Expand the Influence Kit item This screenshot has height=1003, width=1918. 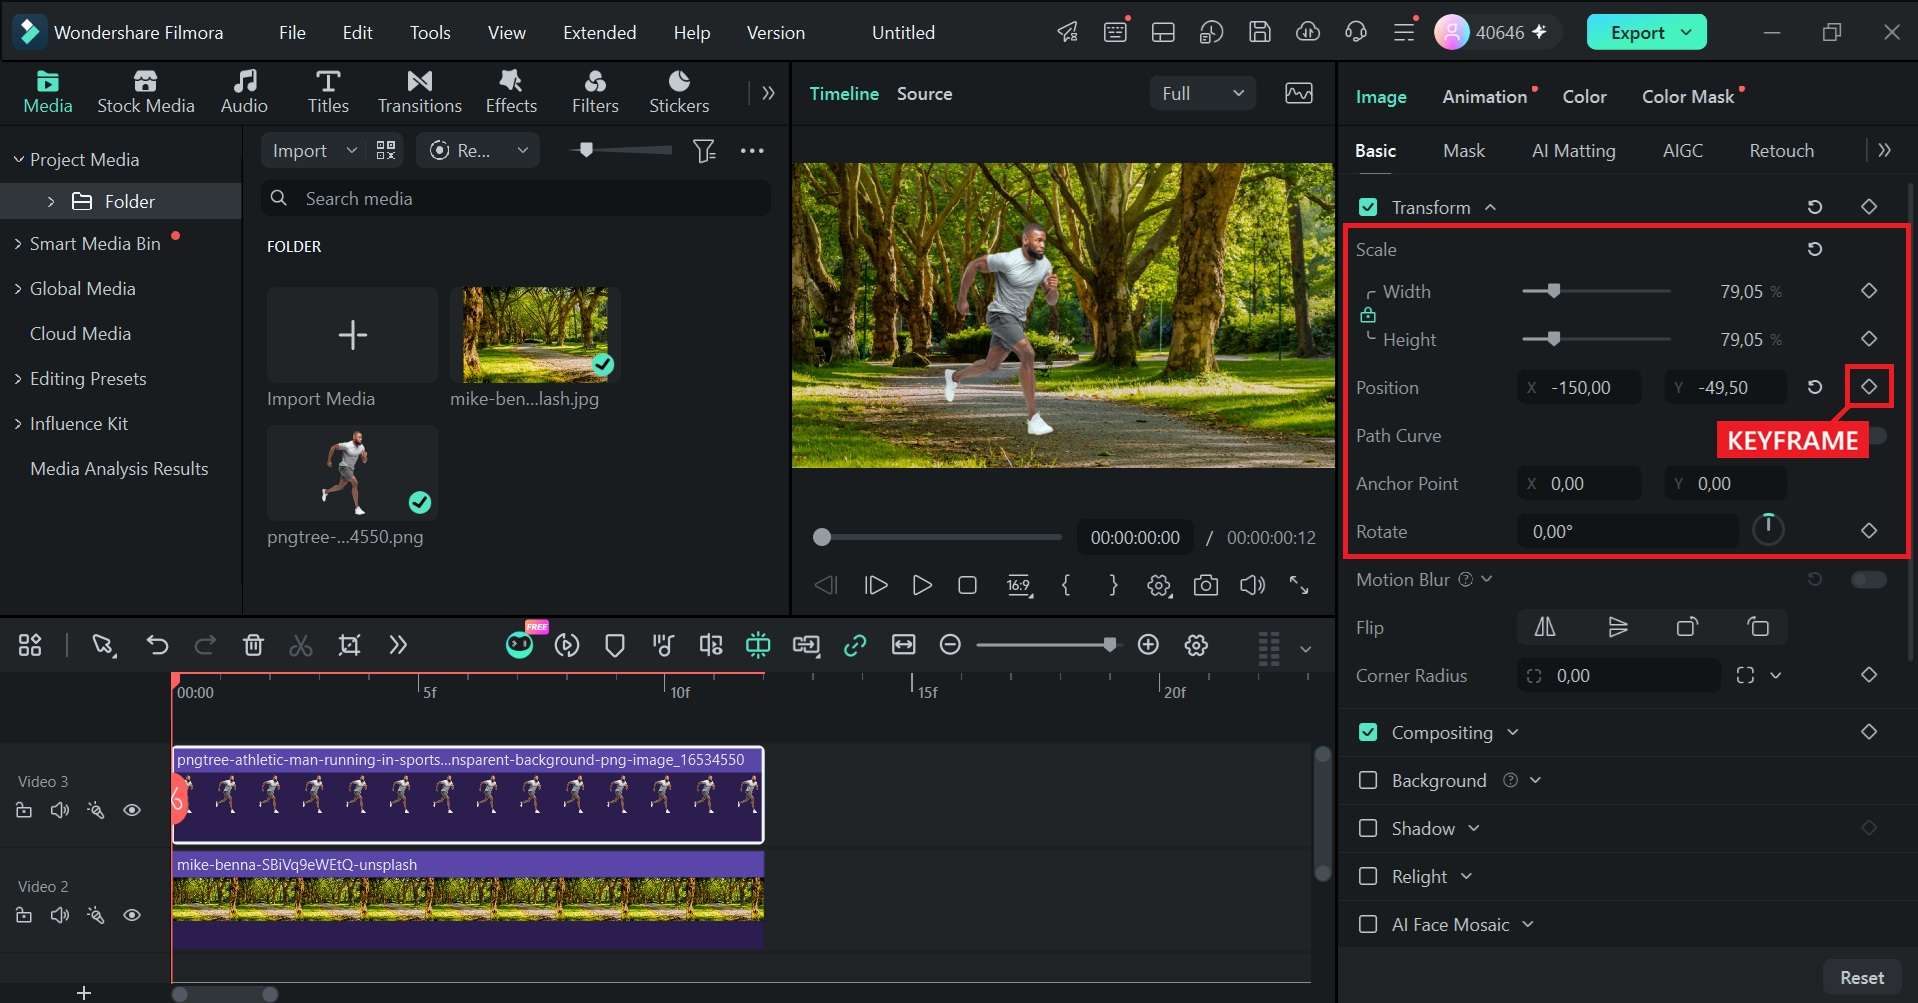[17, 423]
